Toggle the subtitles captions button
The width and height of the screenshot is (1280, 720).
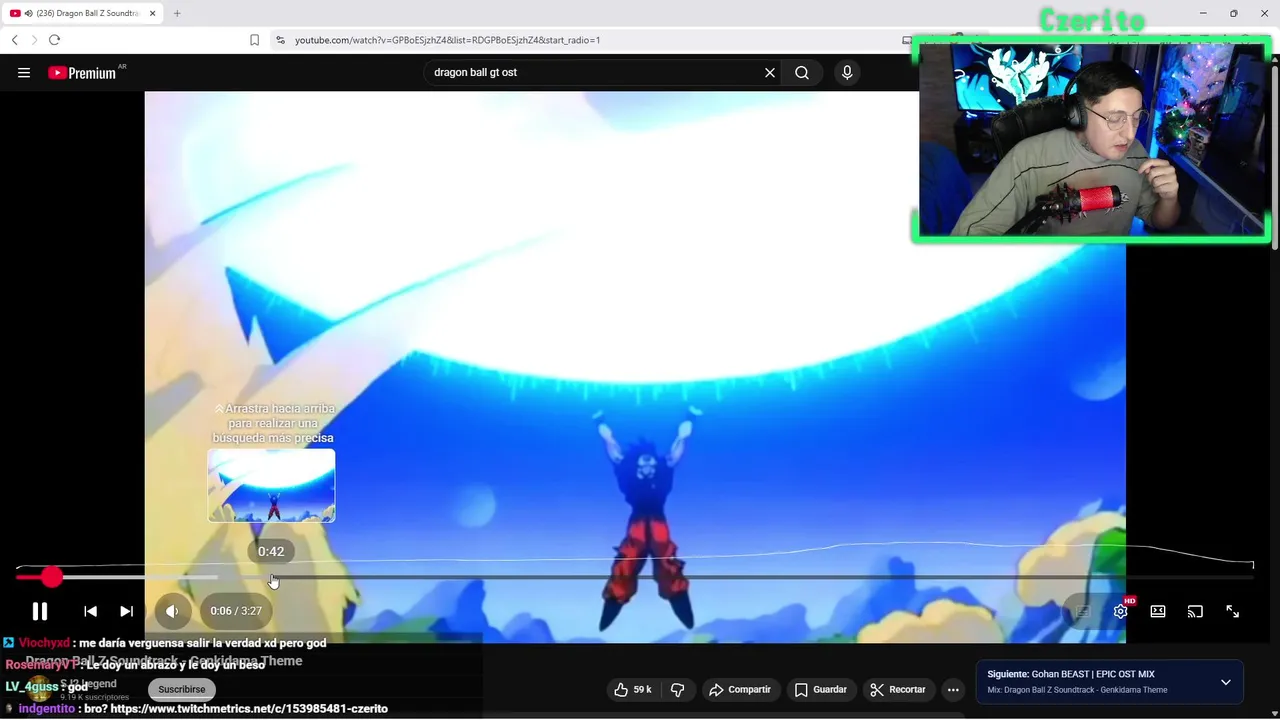click(1083, 611)
